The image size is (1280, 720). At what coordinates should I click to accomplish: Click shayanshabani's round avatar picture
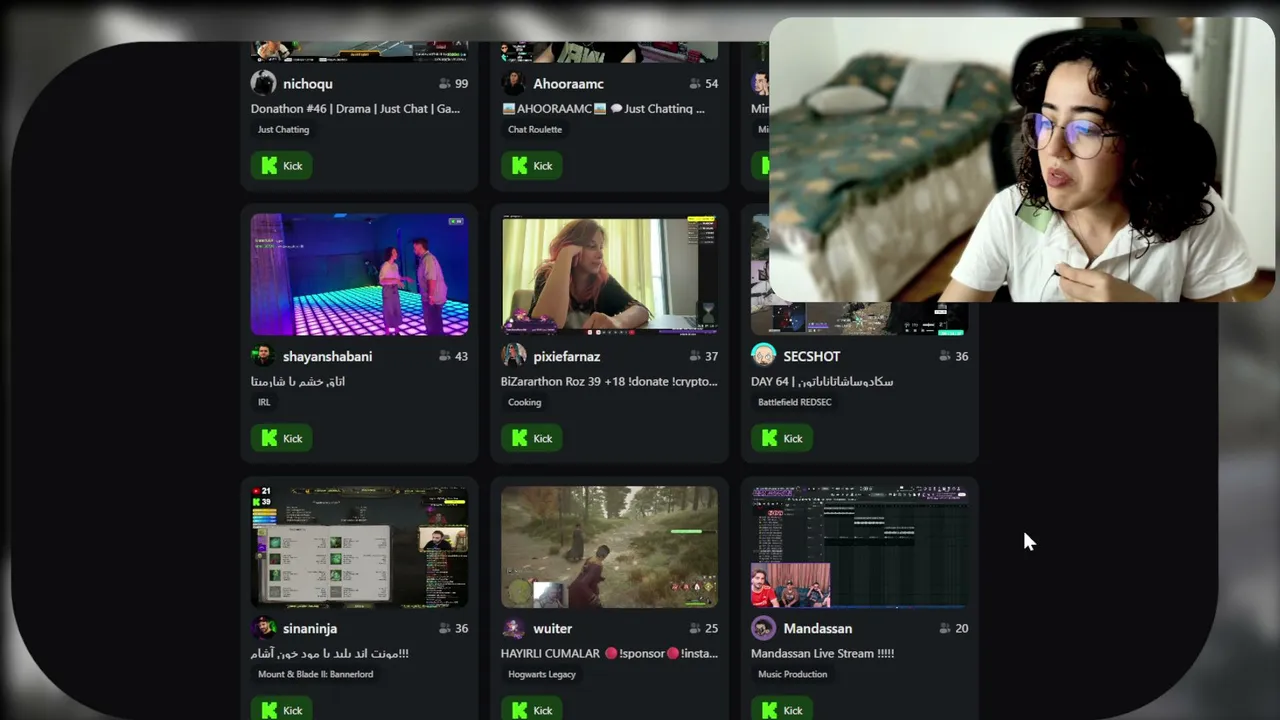tap(263, 356)
